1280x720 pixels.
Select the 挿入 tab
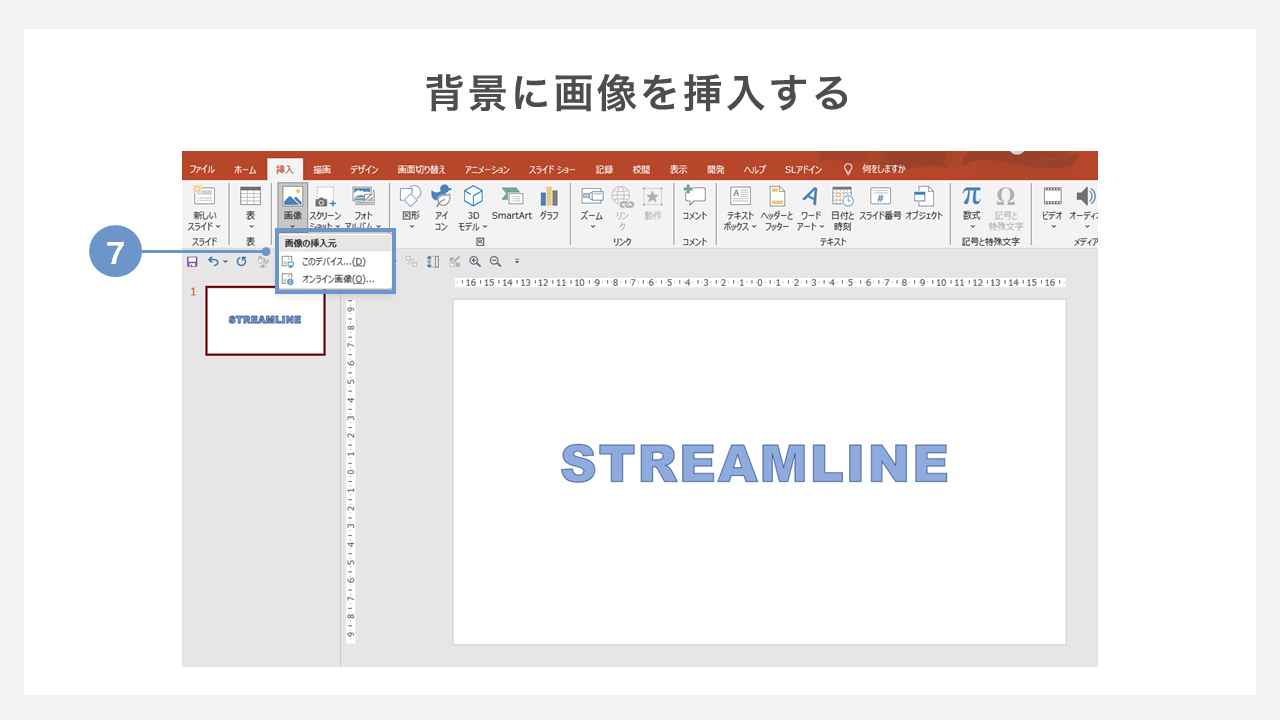coord(285,169)
